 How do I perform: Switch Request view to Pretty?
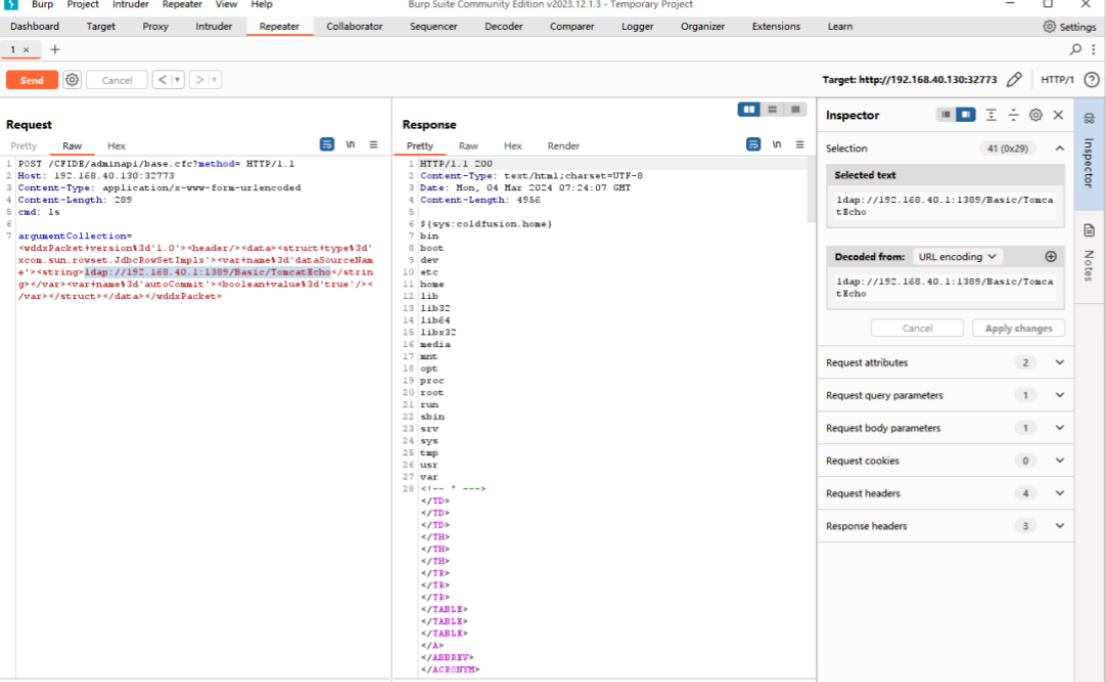pyautogui.click(x=23, y=146)
